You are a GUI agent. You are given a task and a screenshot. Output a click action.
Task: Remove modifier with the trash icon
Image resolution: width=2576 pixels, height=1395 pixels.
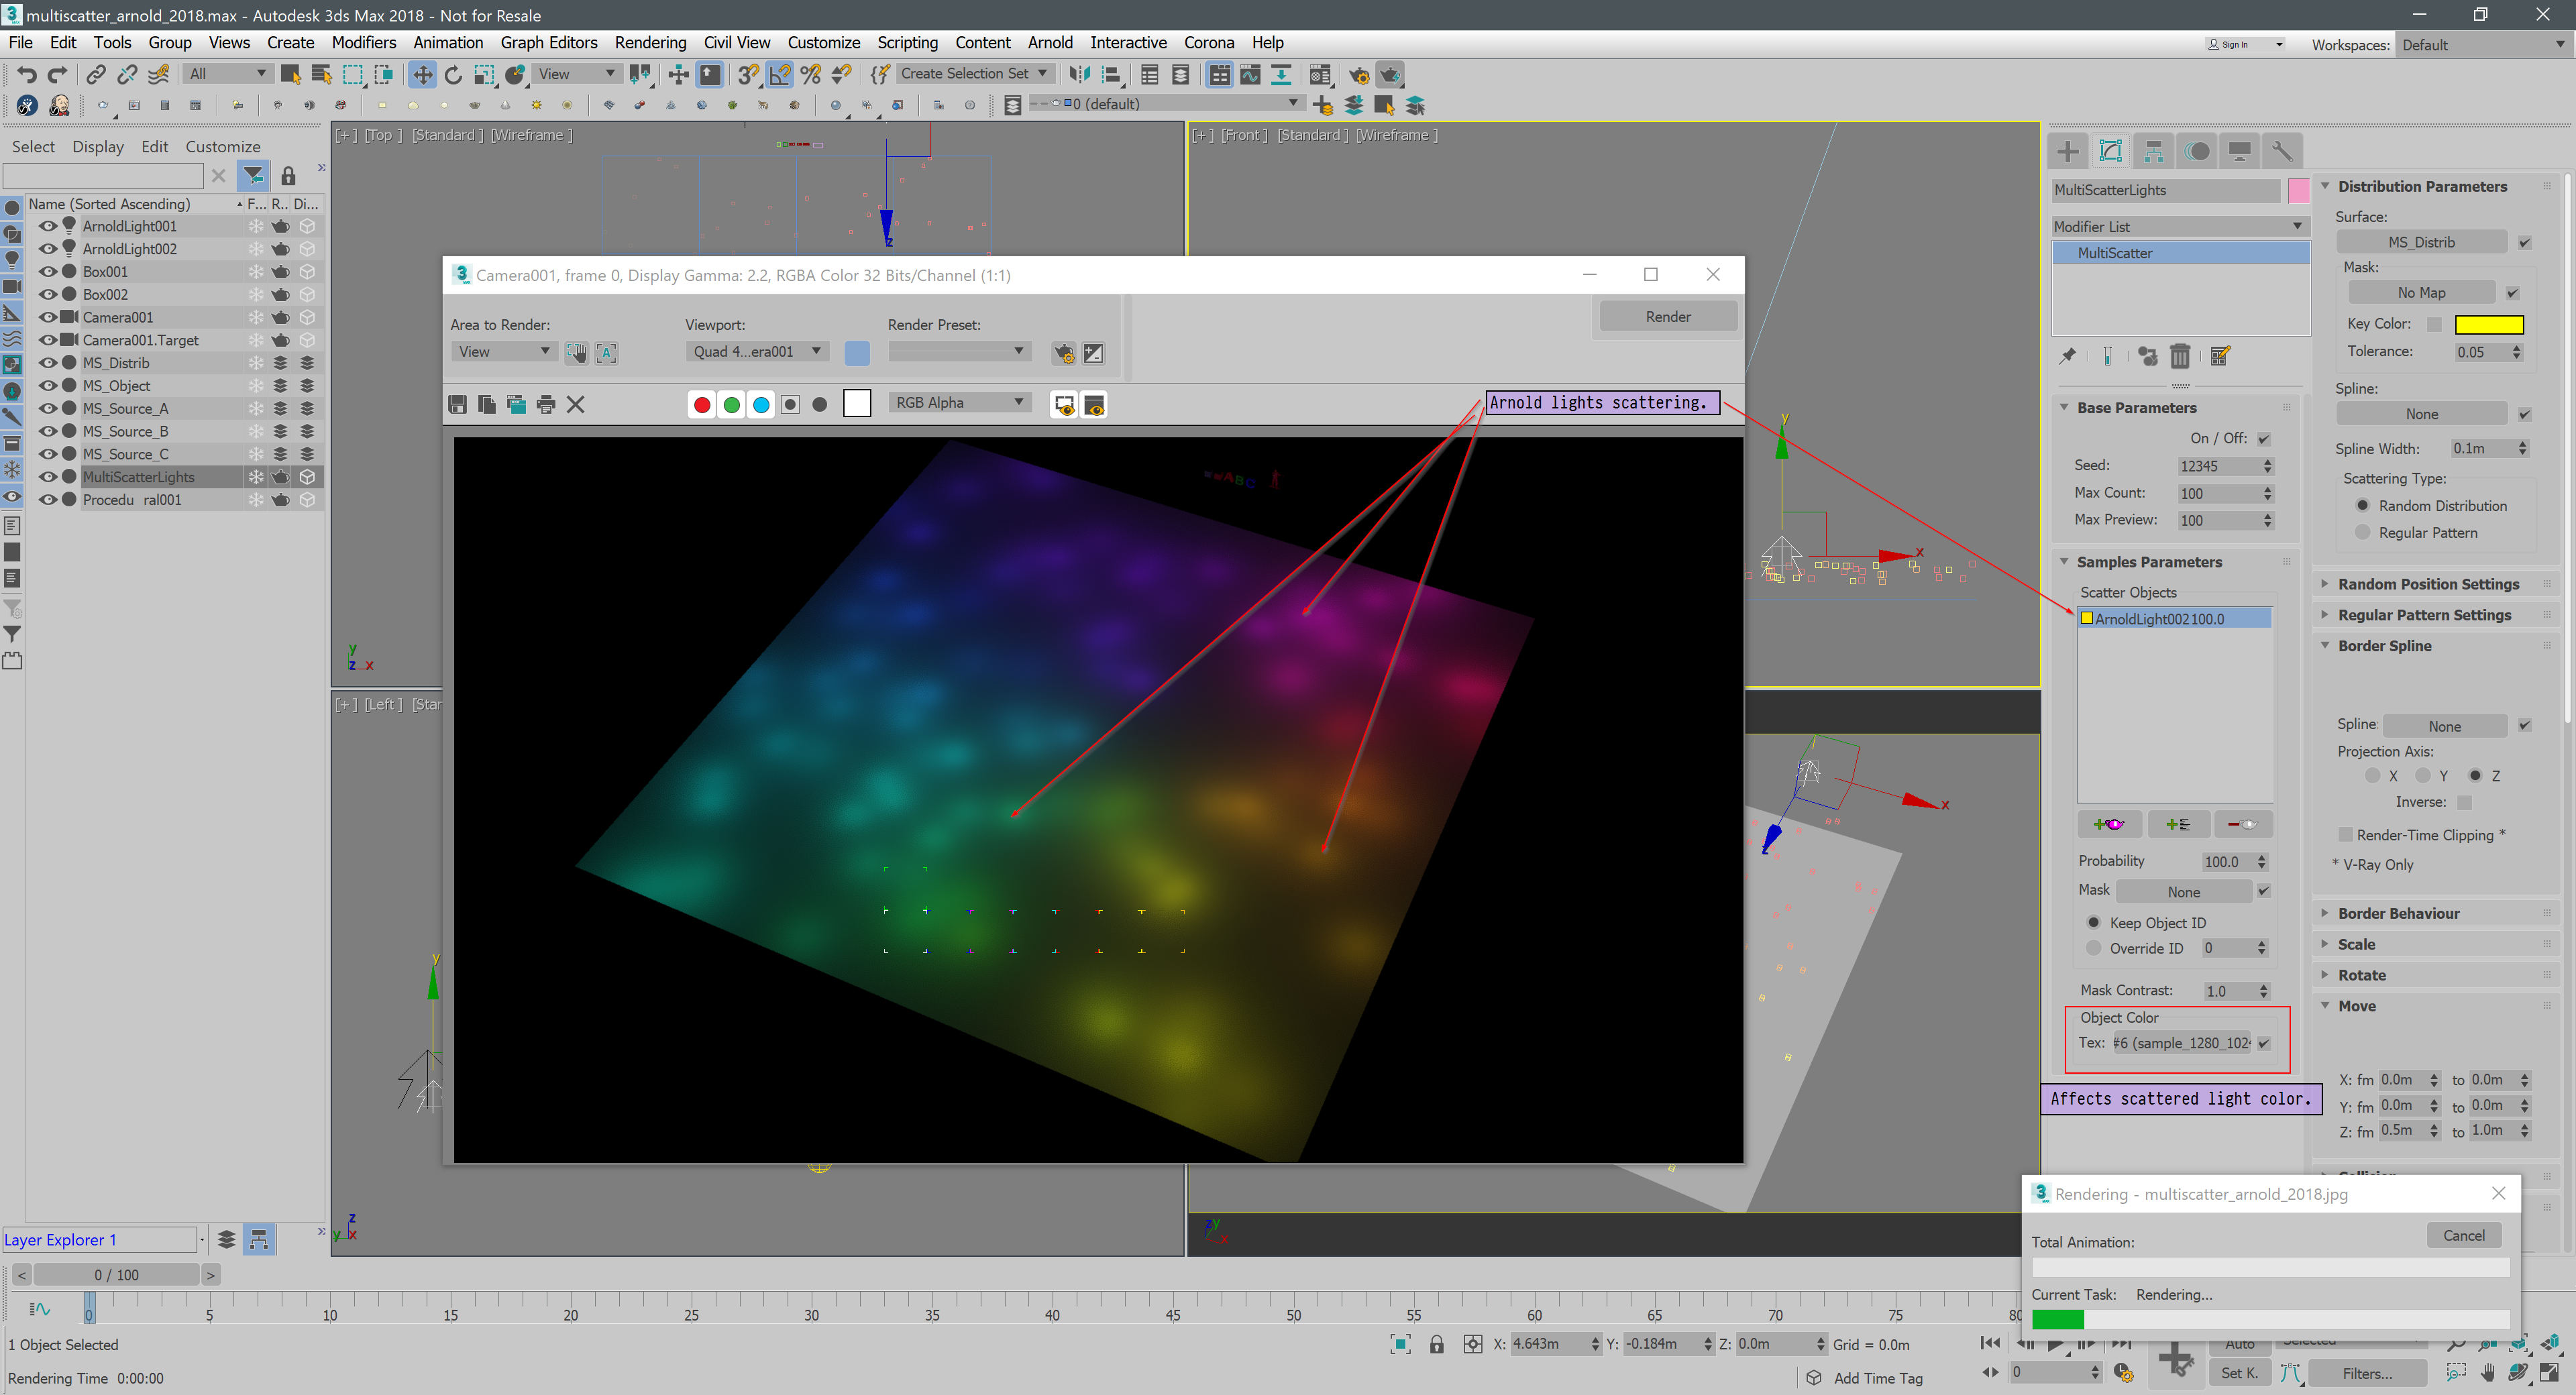(2180, 356)
